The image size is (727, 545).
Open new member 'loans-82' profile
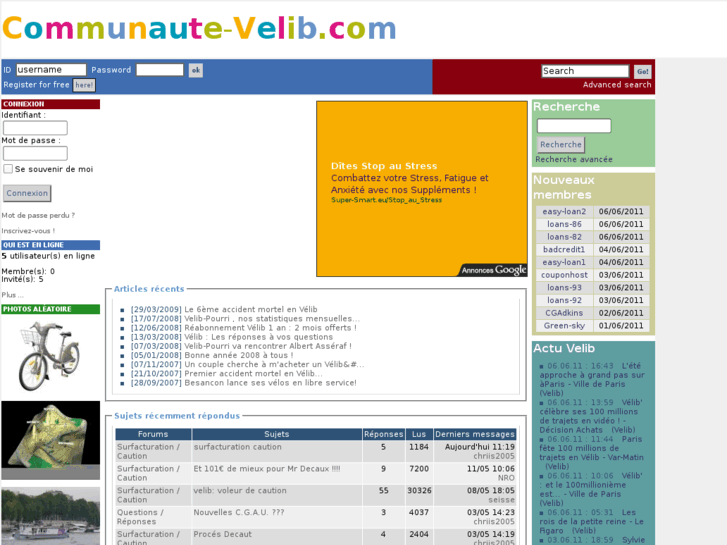click(x=564, y=237)
